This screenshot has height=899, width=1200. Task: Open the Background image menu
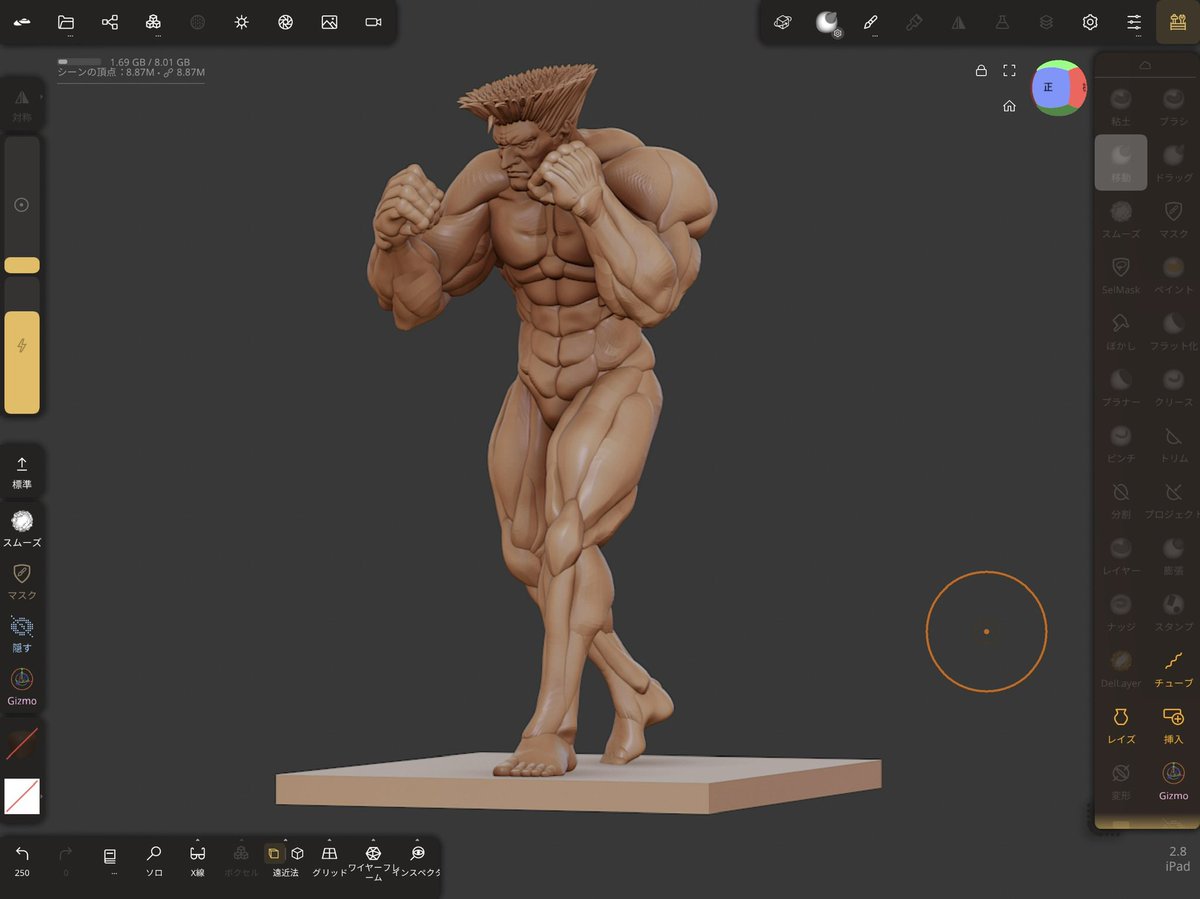329,22
